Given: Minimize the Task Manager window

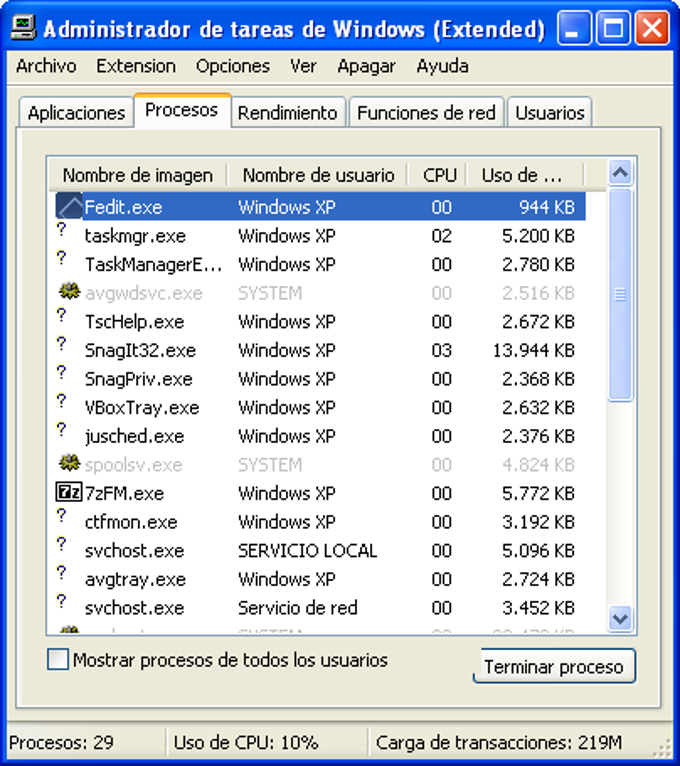Looking at the screenshot, I should pyautogui.click(x=574, y=28).
